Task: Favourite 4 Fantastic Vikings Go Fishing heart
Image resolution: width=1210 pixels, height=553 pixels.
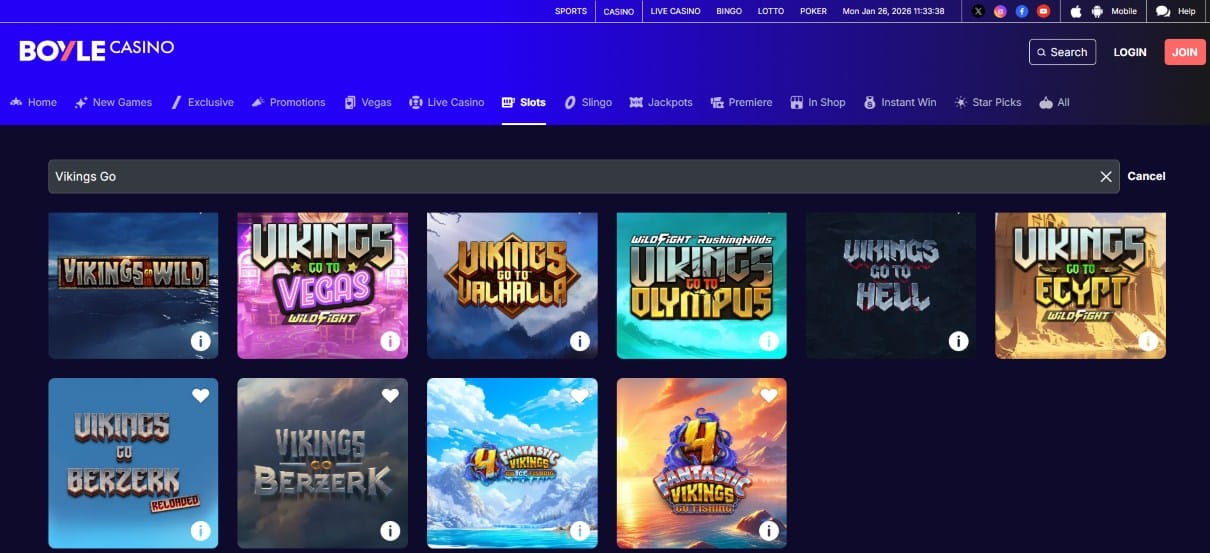Action: (x=769, y=396)
